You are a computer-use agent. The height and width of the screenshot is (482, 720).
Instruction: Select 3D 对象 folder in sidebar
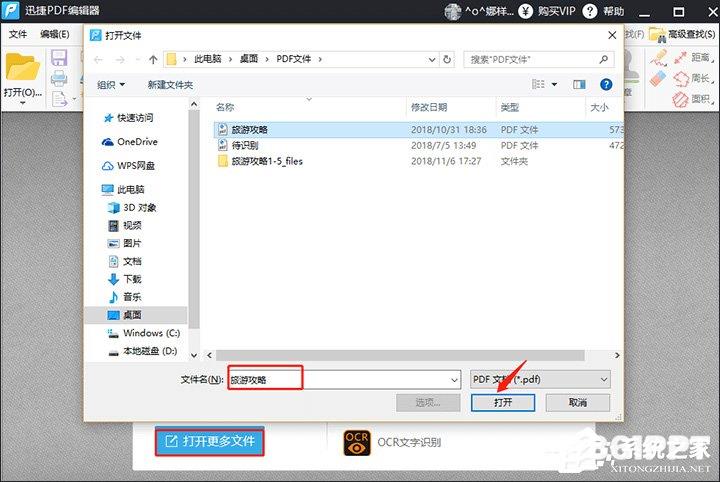(132, 207)
